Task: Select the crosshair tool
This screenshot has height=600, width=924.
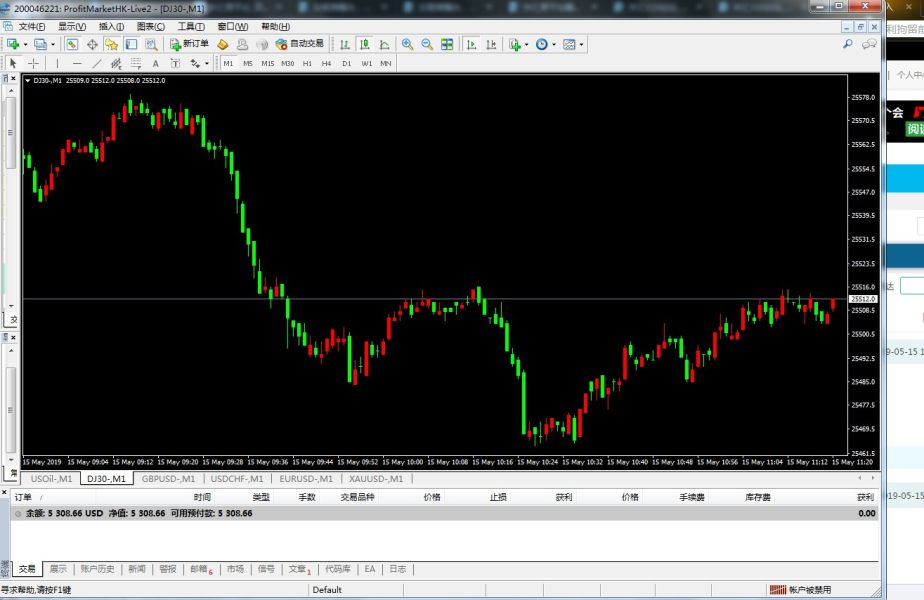Action: pos(33,63)
